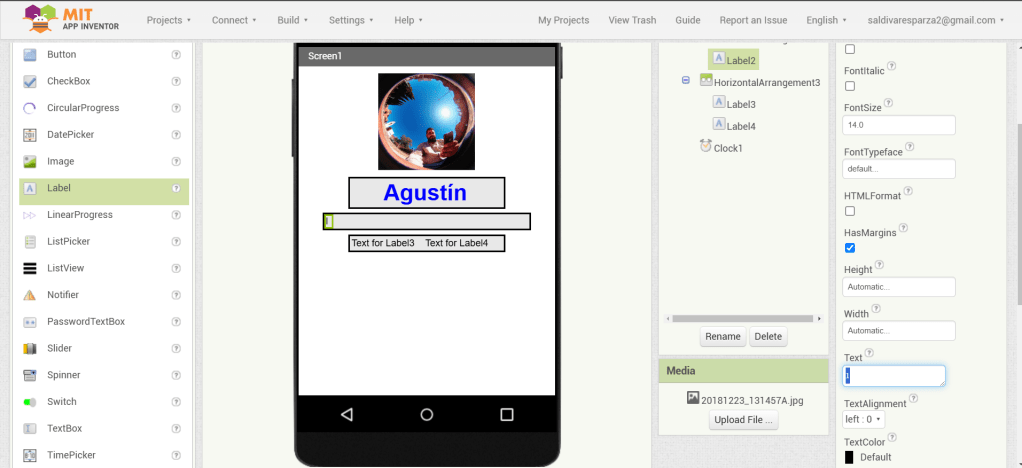The width and height of the screenshot is (1022, 468).
Task: Open the FontTypeface dropdown
Action: point(899,169)
